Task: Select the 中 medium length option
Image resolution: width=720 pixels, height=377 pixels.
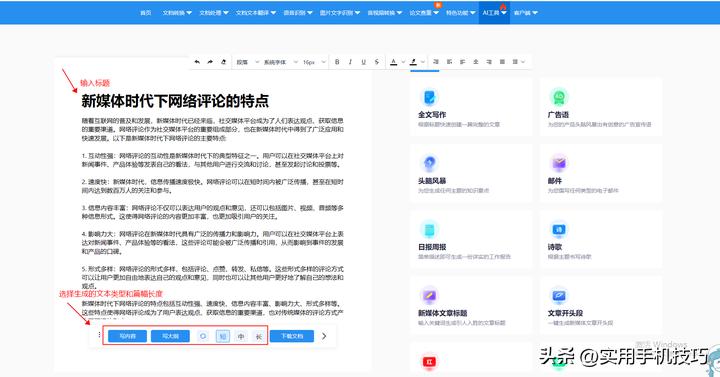Action: pos(241,336)
